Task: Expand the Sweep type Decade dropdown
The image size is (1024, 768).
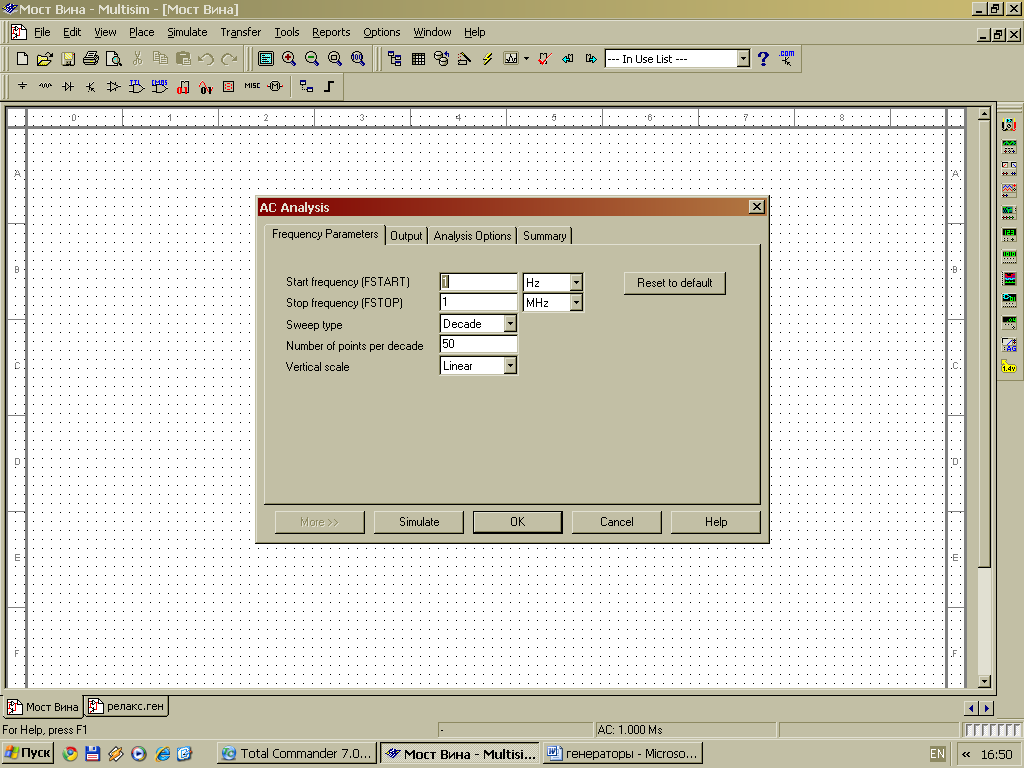Action: [510, 324]
